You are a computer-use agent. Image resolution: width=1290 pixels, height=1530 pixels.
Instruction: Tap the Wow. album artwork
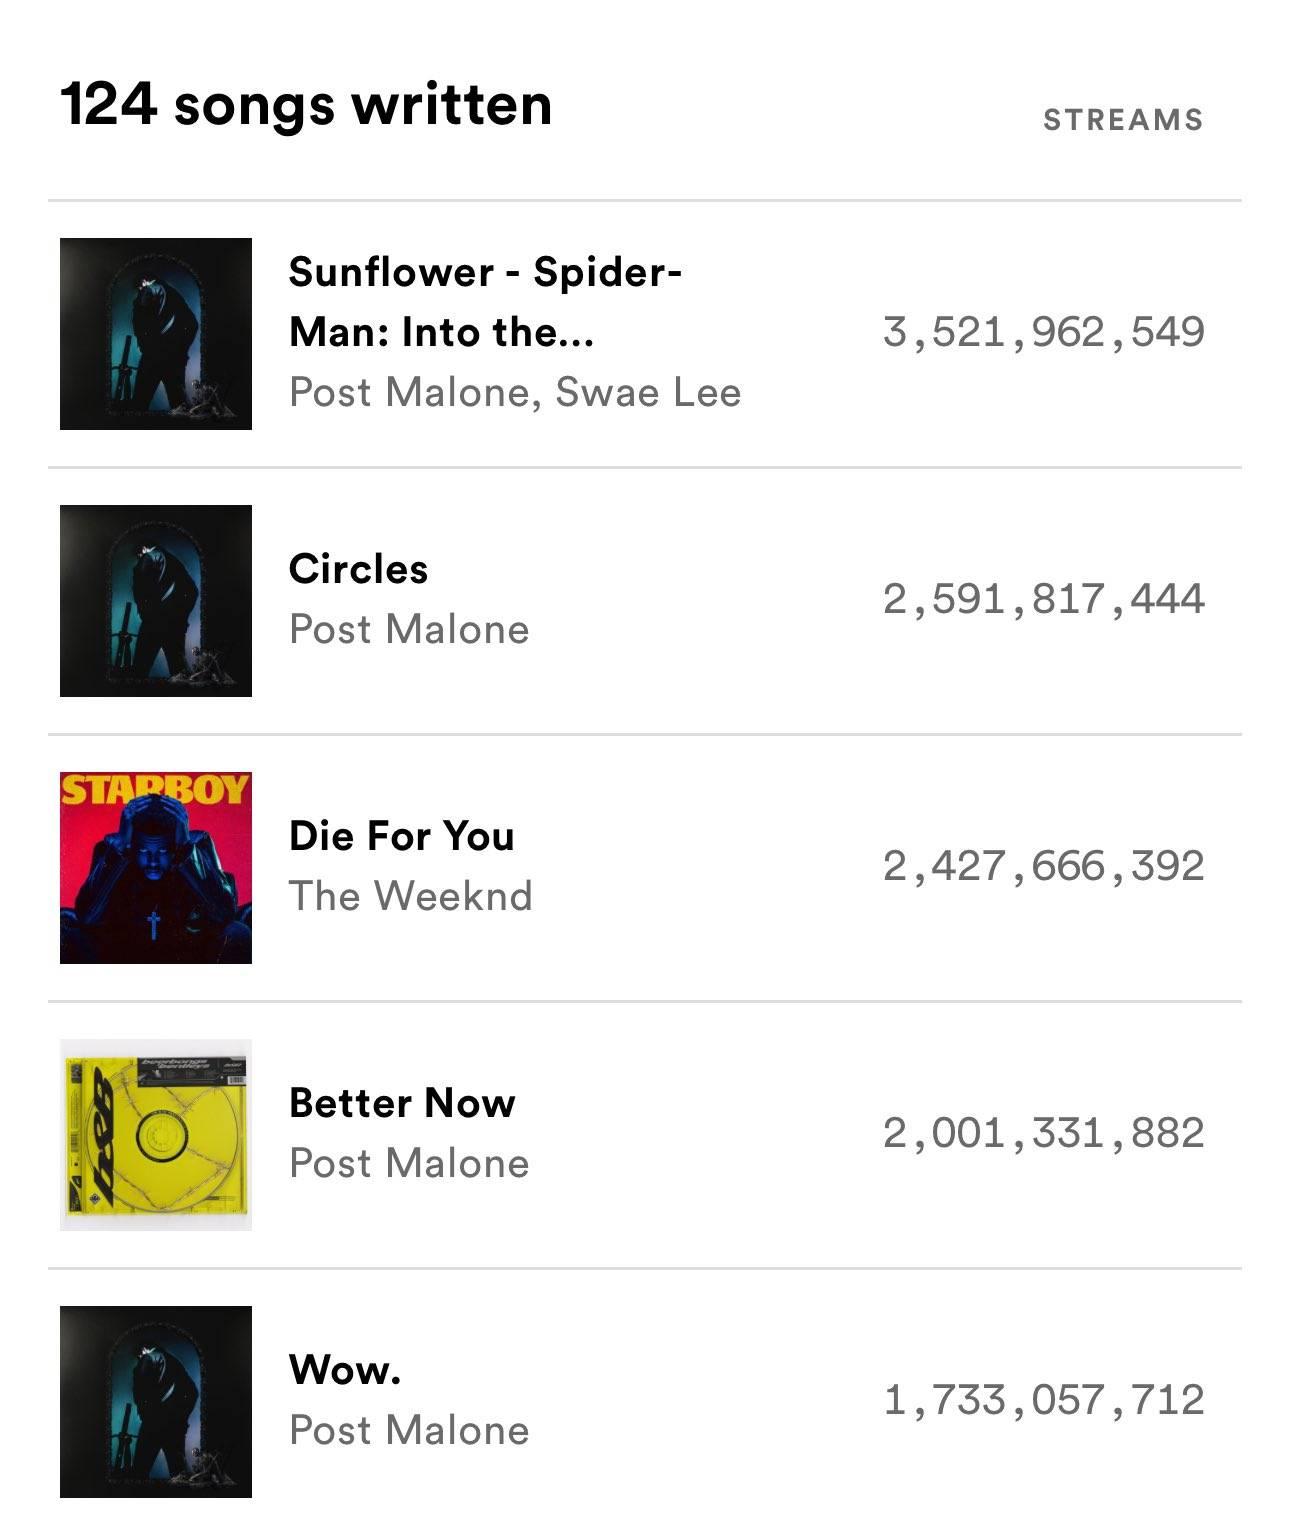(x=156, y=1402)
